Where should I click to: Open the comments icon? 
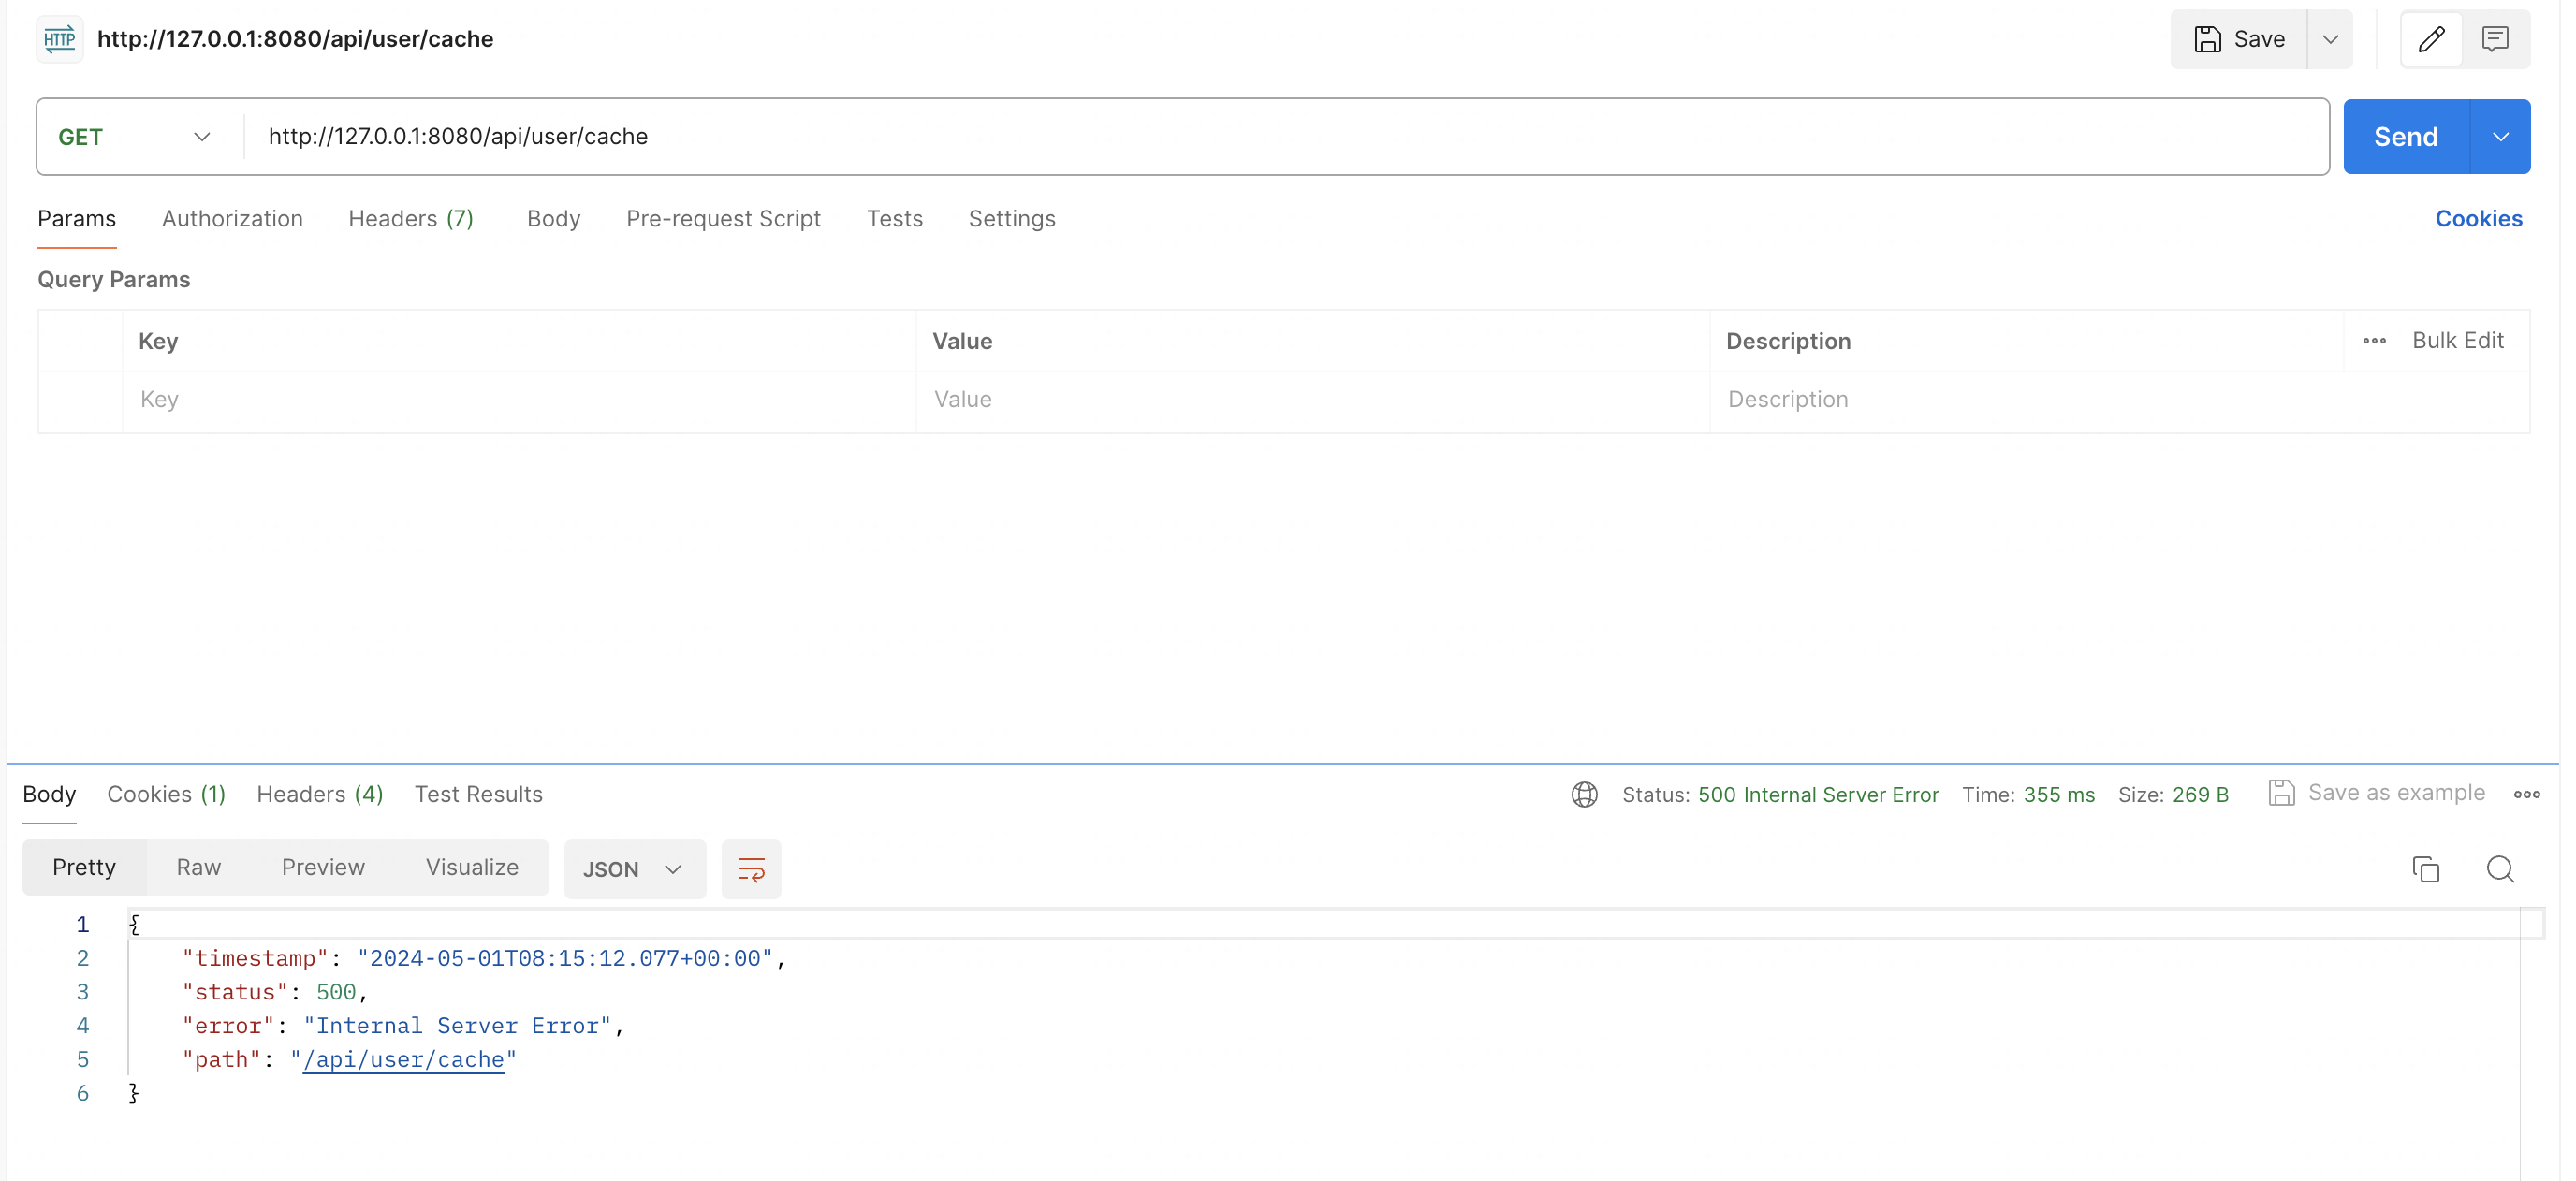tap(2495, 39)
